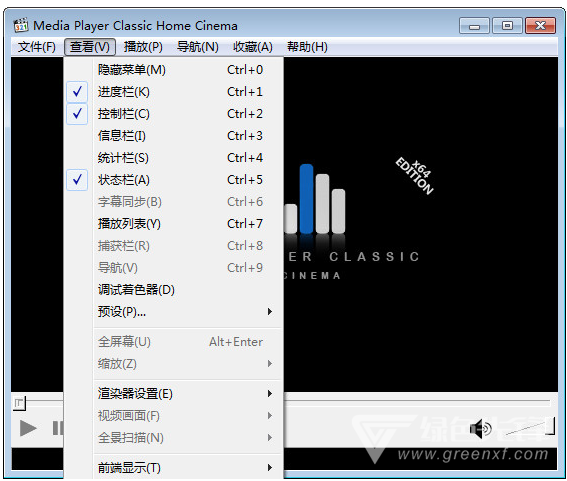Open the 播放(P) menu
Screen dimensions: 567x481
point(143,47)
